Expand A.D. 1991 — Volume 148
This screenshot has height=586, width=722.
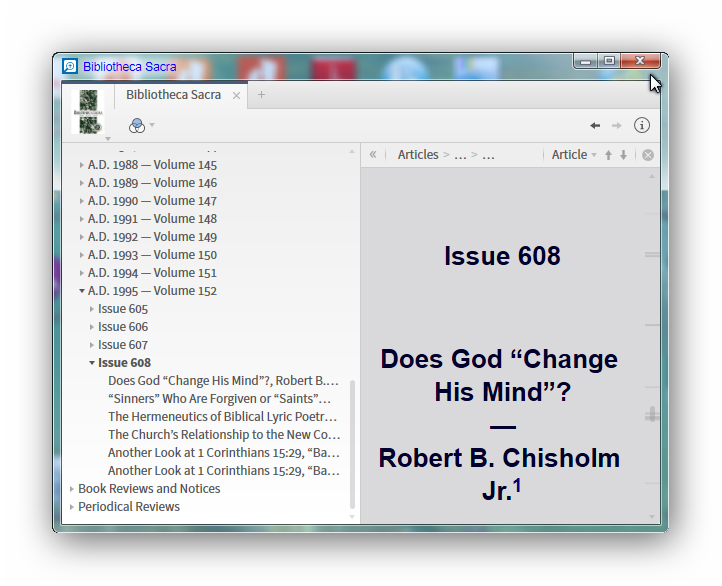(82, 219)
